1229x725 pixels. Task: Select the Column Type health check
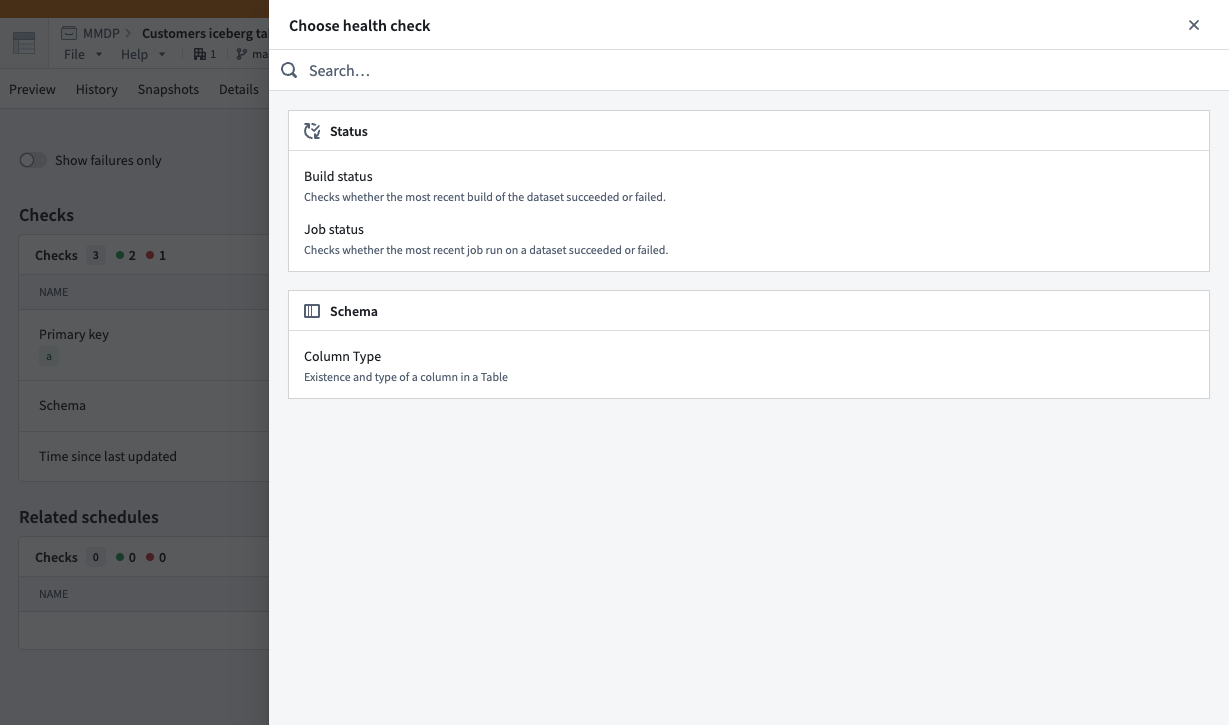[x=342, y=356]
